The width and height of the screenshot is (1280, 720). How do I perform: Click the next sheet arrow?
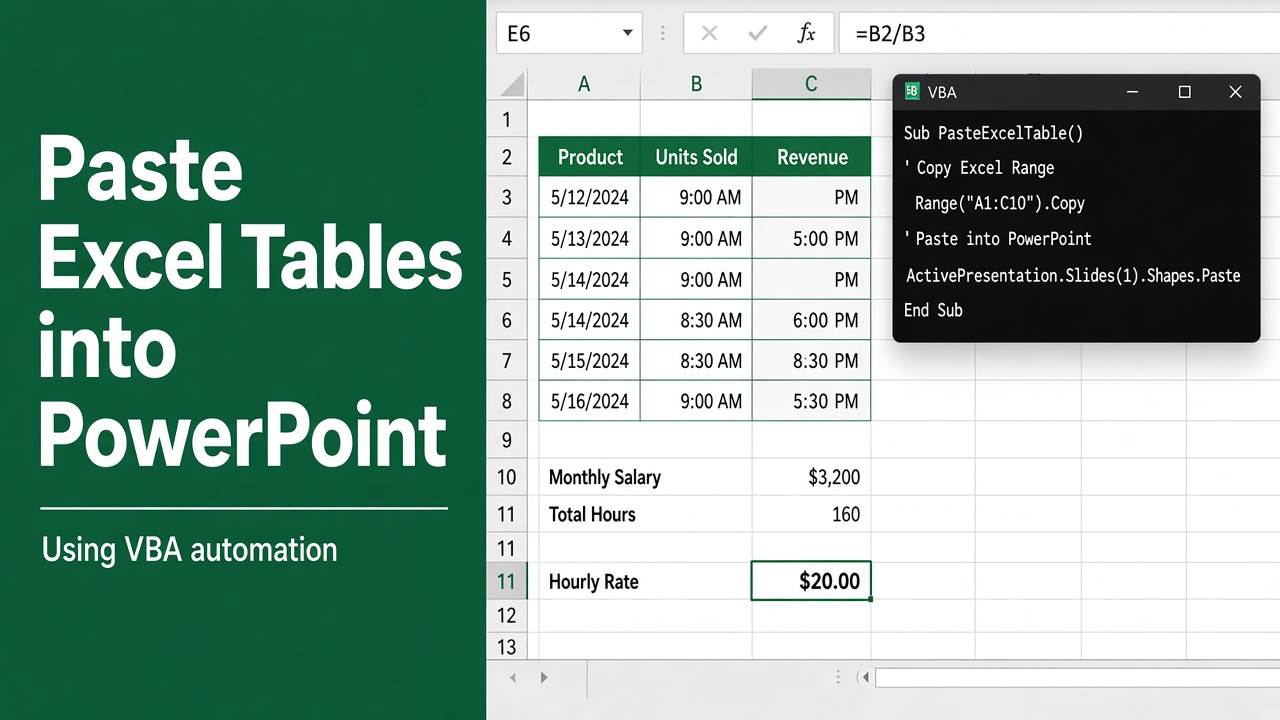(544, 678)
